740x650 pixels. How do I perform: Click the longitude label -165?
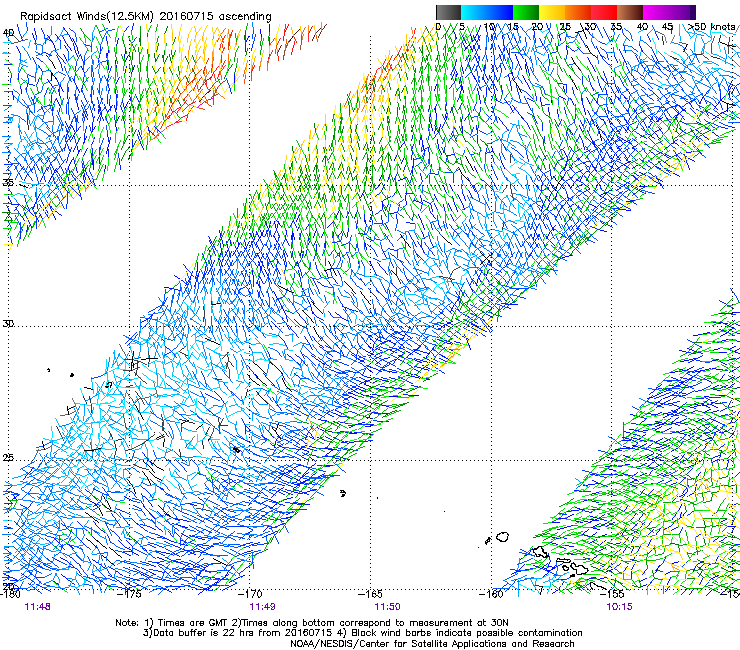pyautogui.click(x=371, y=594)
